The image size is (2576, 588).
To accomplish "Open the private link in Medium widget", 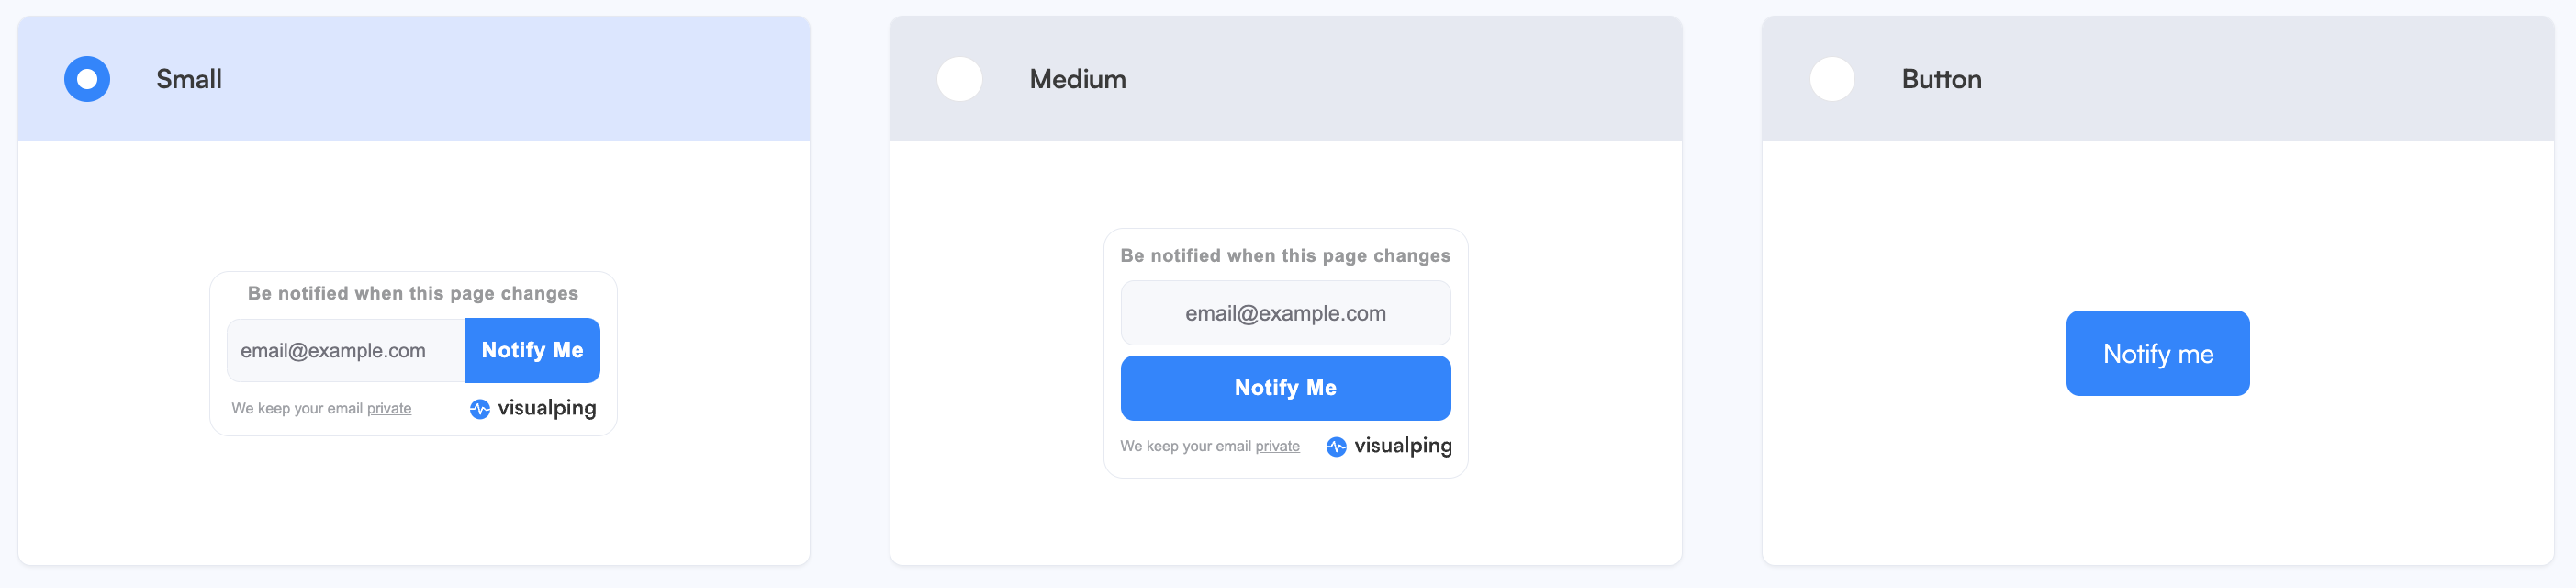I will pyautogui.click(x=1277, y=446).
